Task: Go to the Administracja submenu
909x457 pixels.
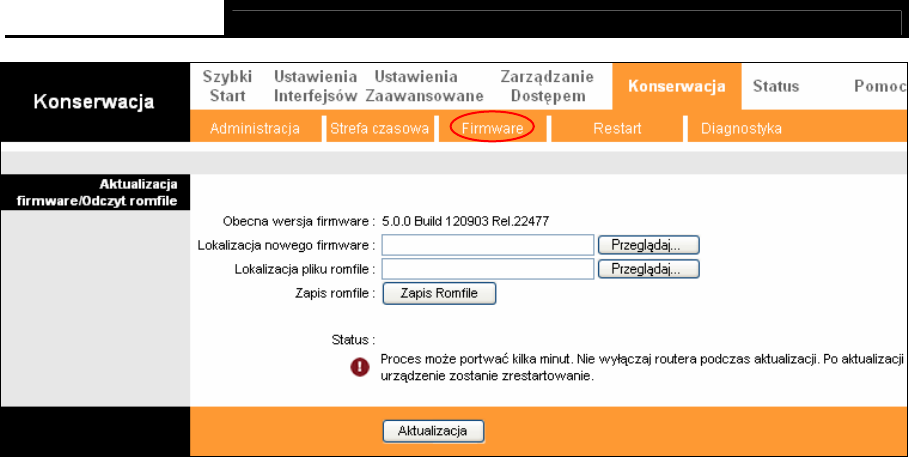Action: 254,128
